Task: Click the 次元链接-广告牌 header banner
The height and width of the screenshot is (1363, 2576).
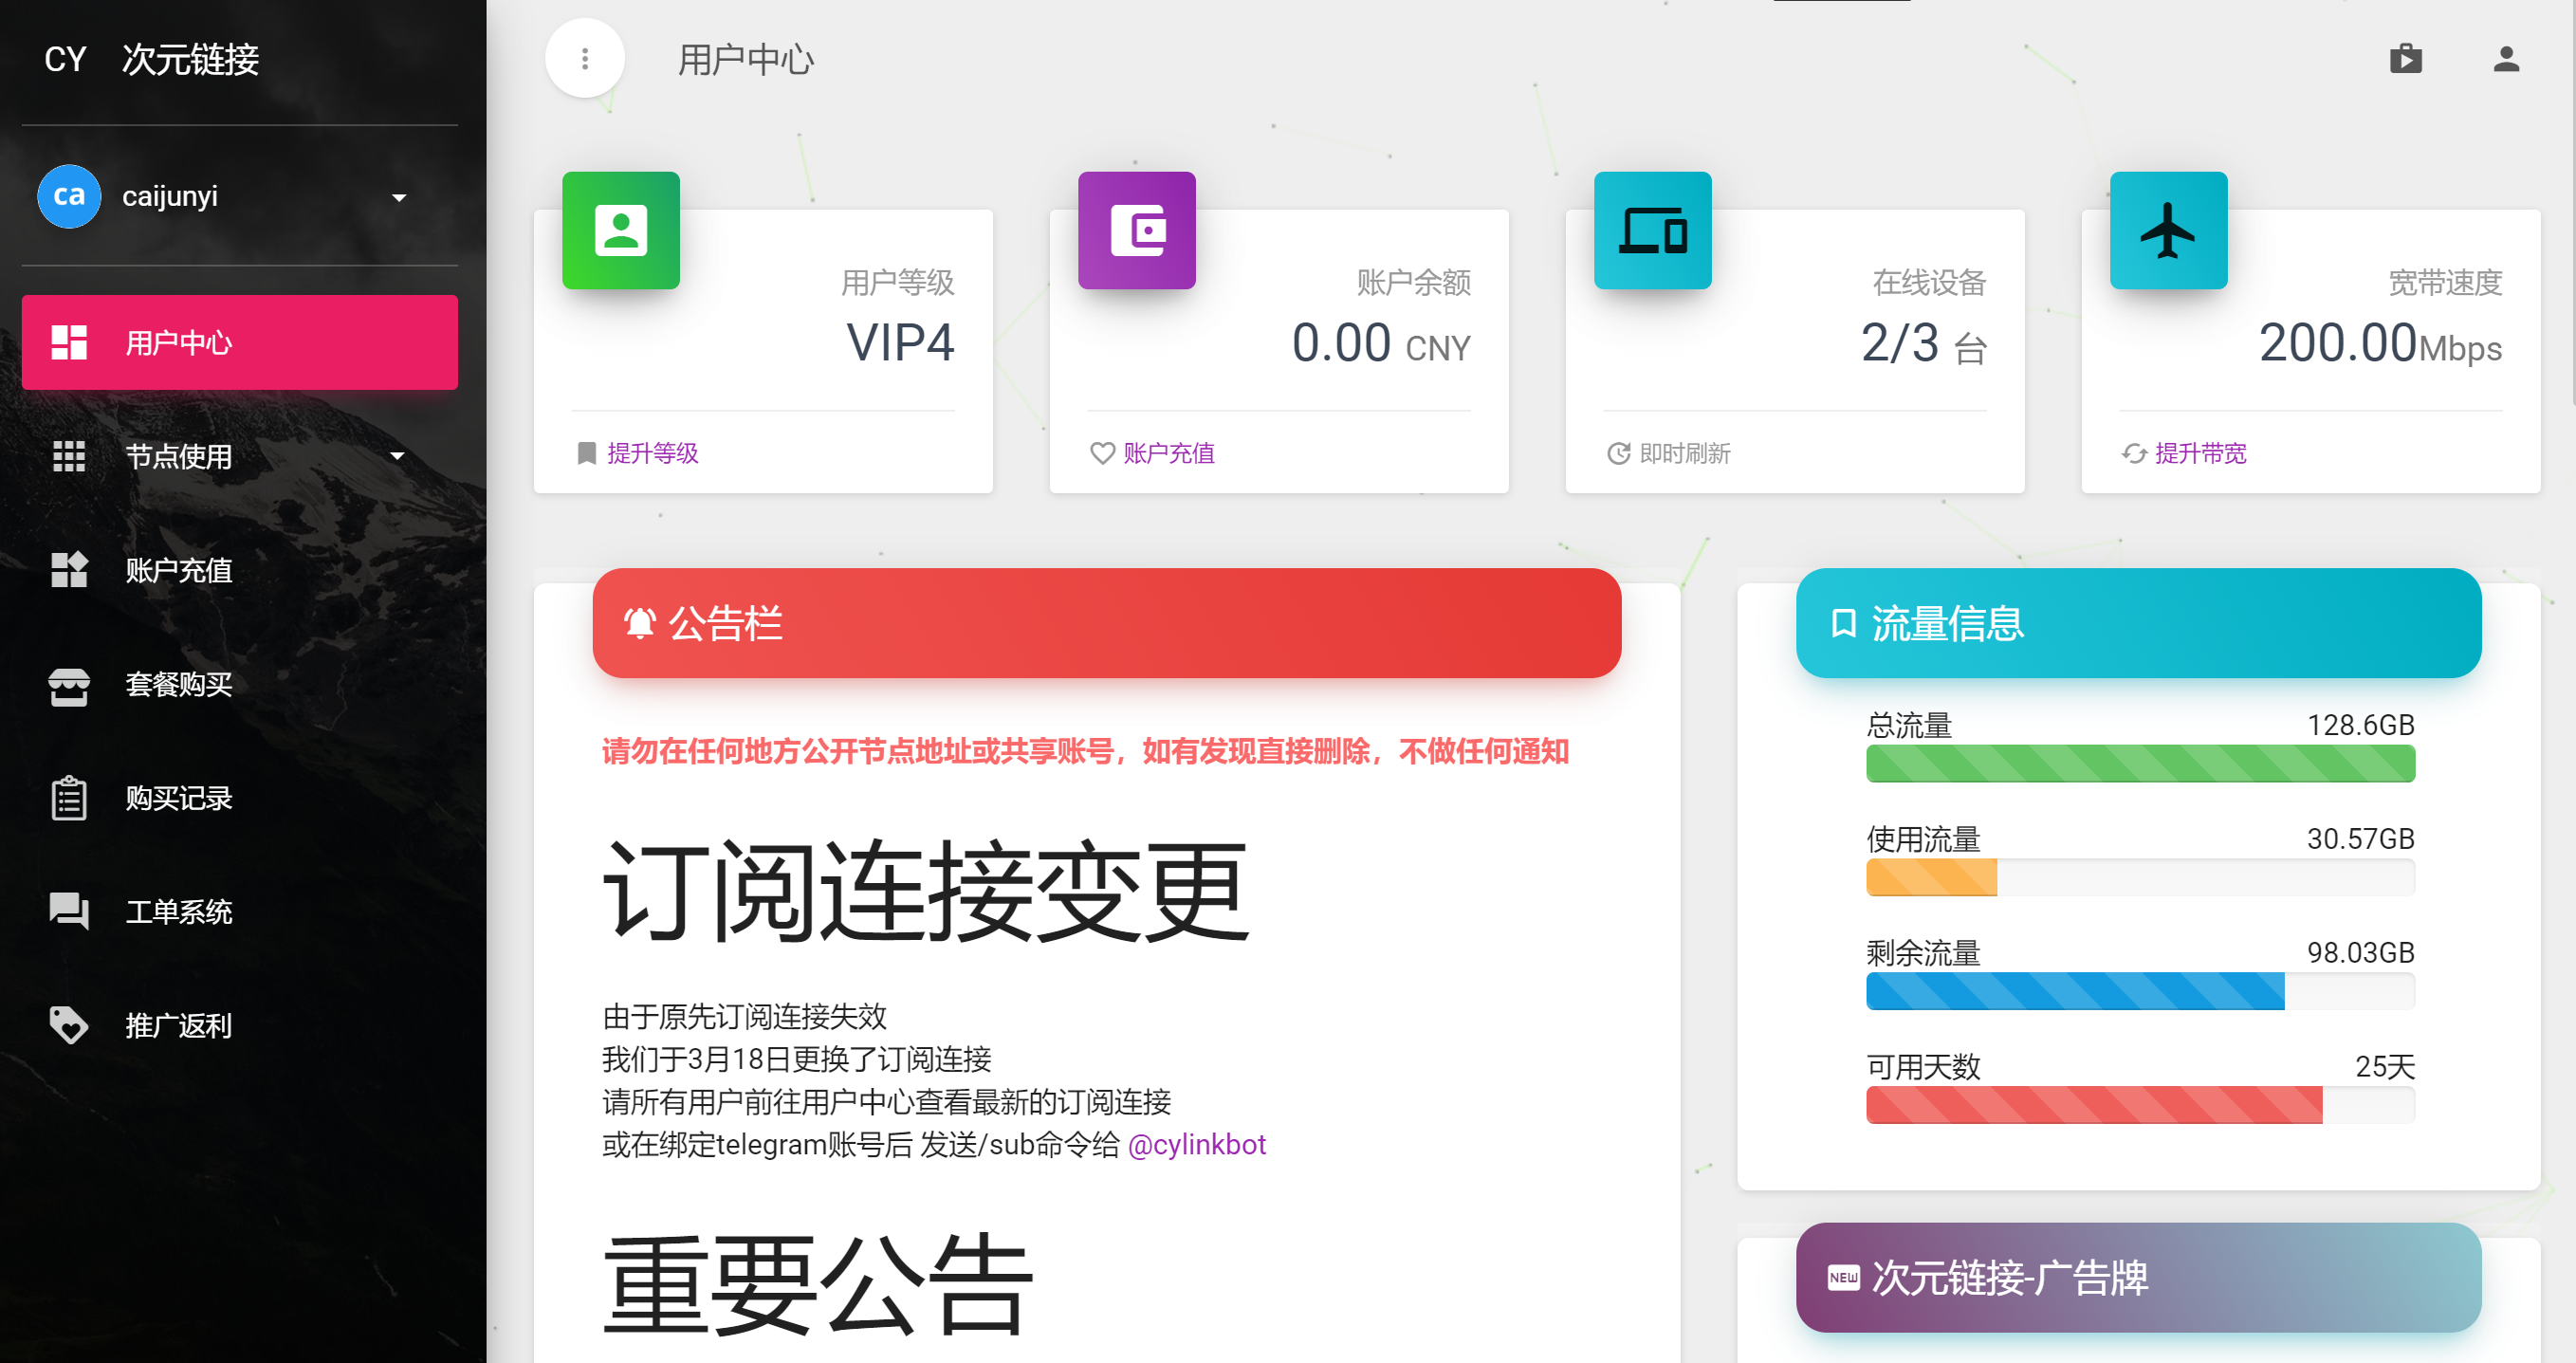Action: click(2139, 1277)
